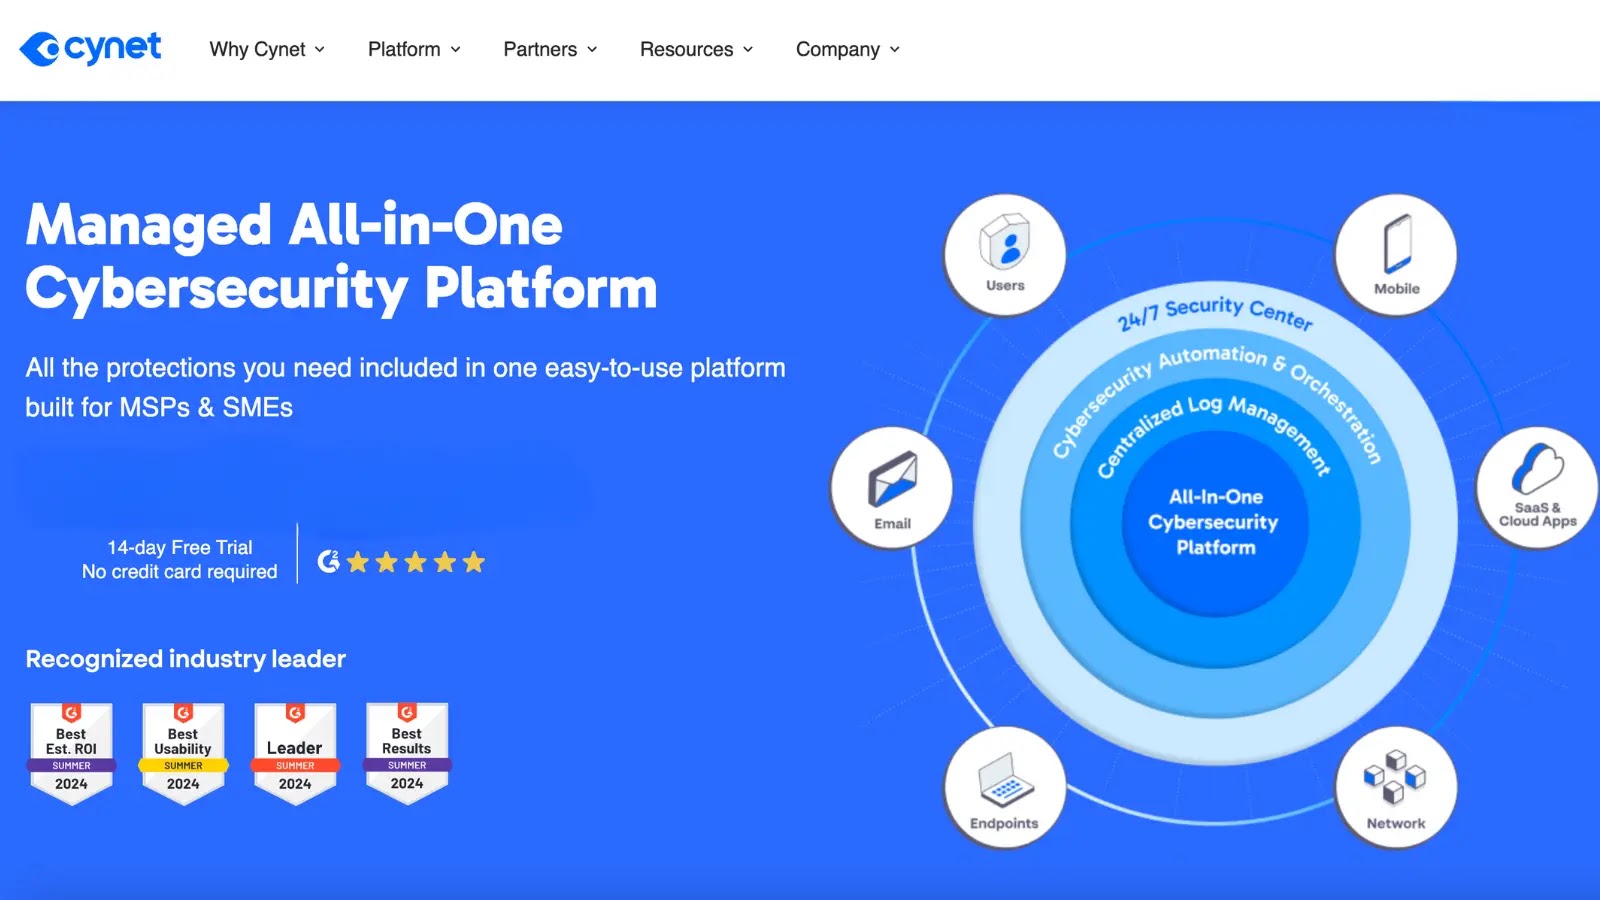Expand the Platform chevron
The image size is (1600, 900).
point(455,49)
